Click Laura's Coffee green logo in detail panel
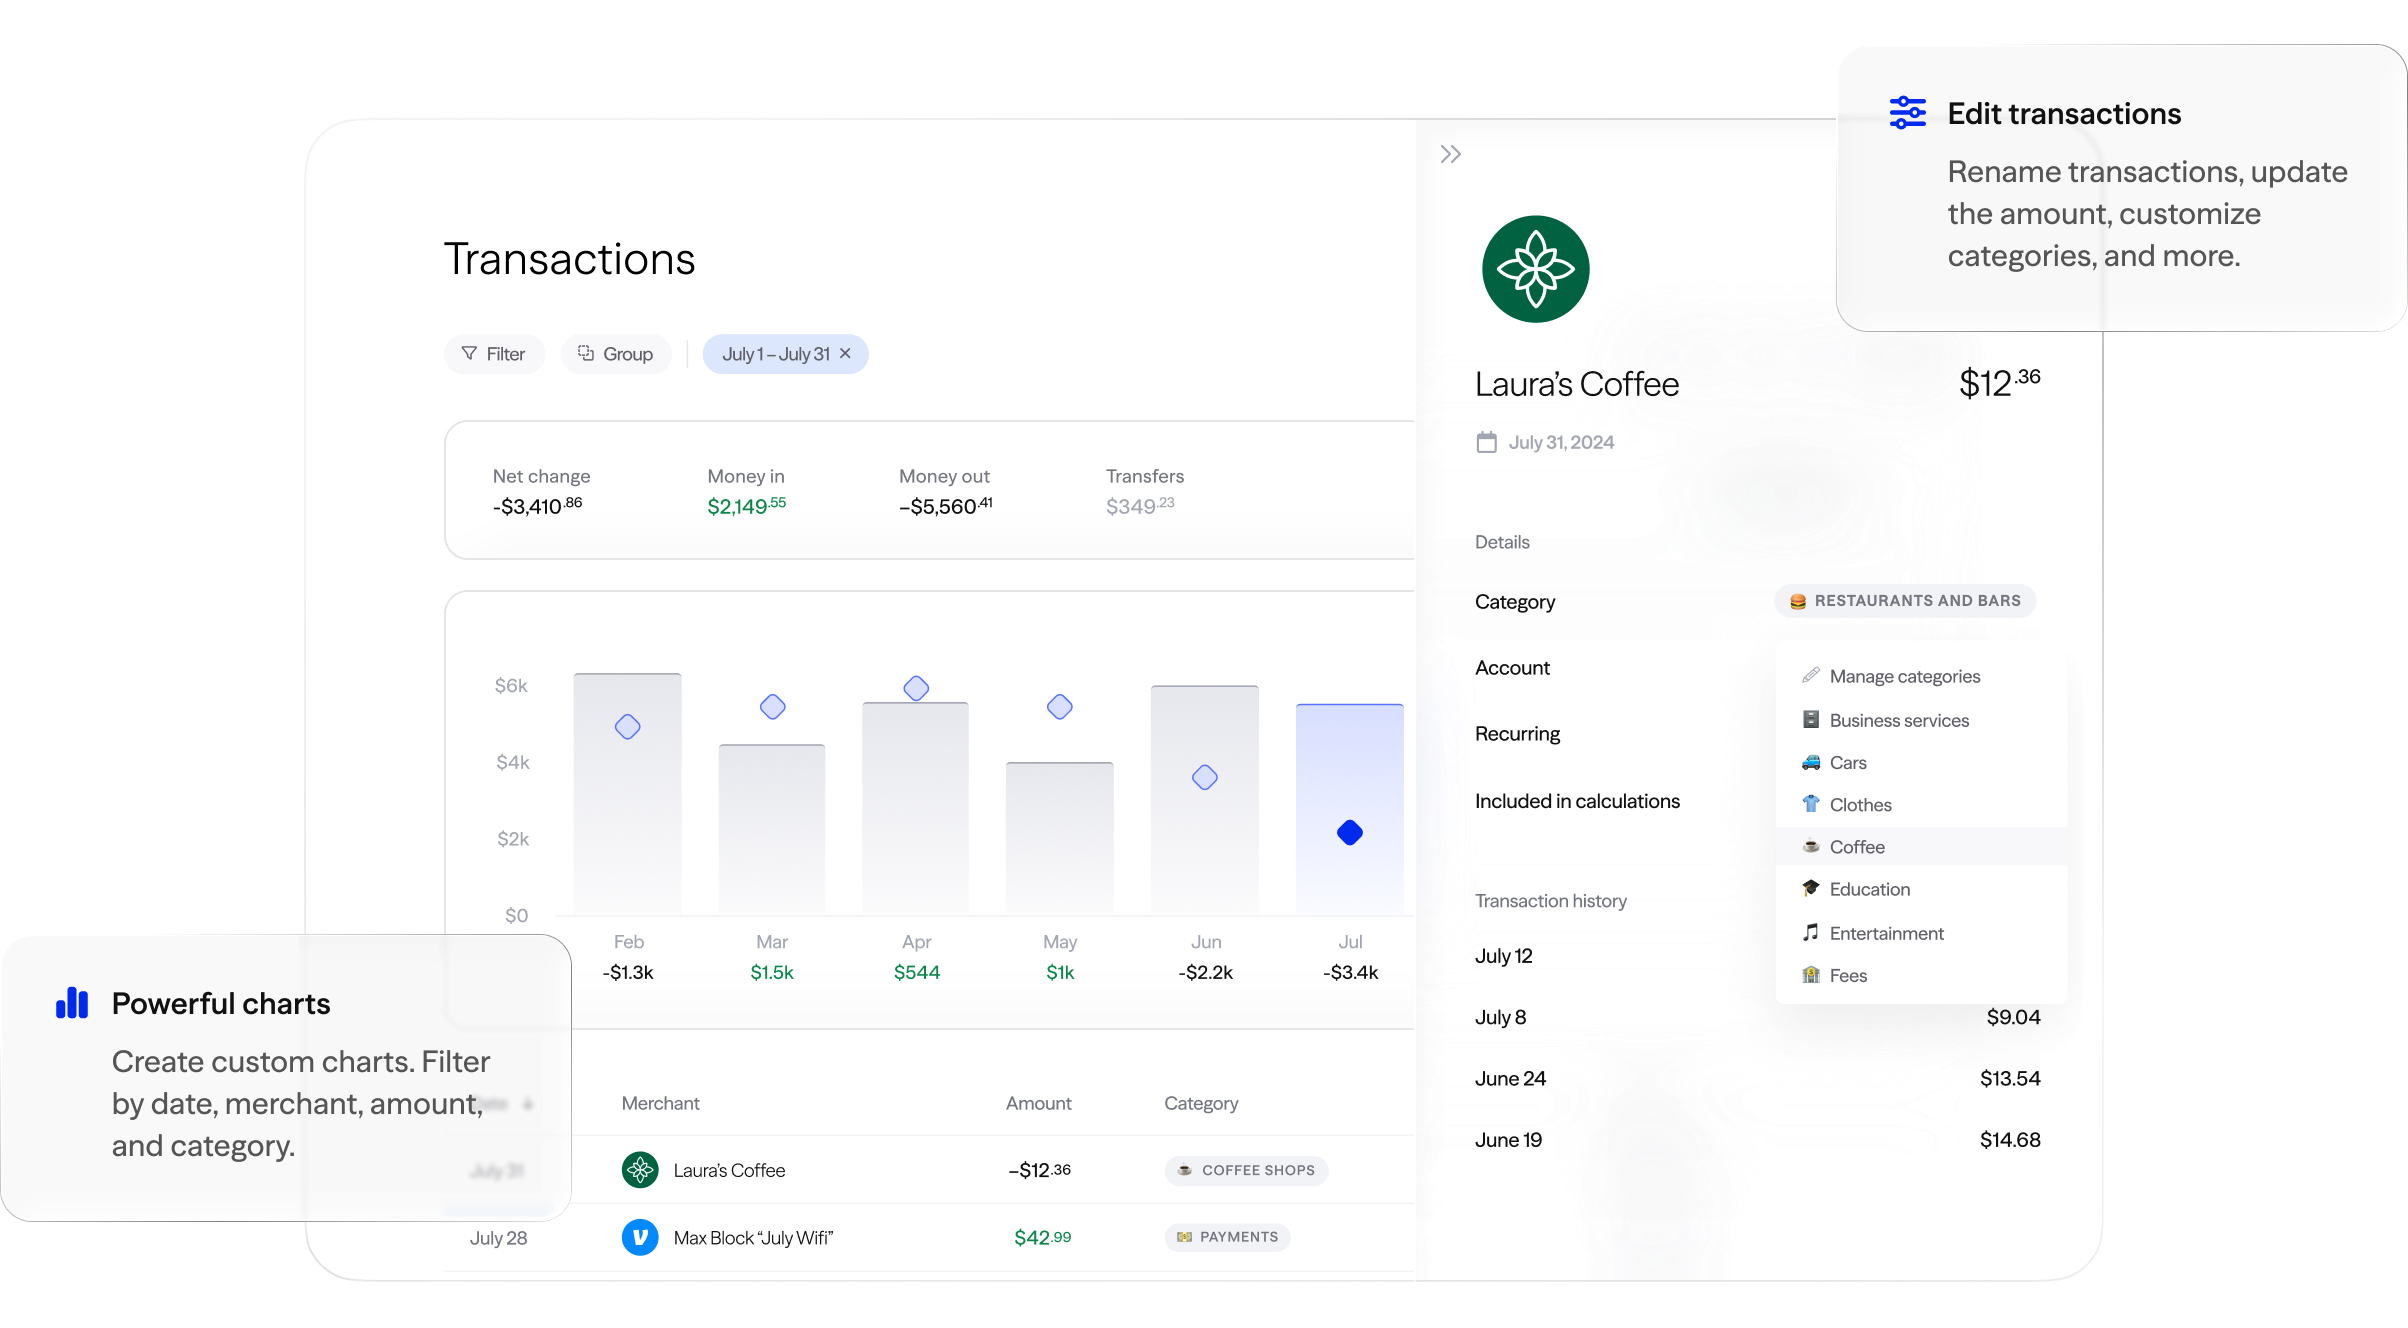The height and width of the screenshot is (1328, 2408). click(1535, 269)
